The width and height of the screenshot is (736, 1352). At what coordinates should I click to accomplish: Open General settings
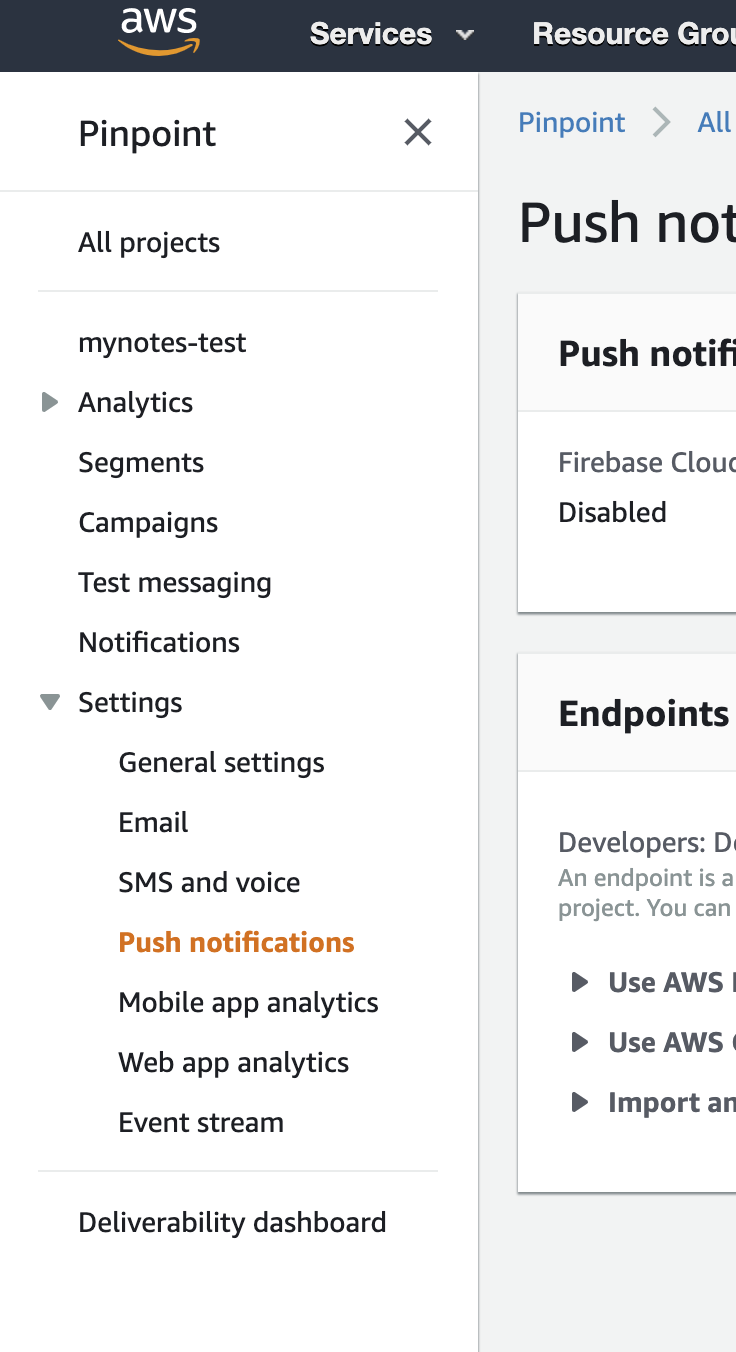tap(221, 762)
